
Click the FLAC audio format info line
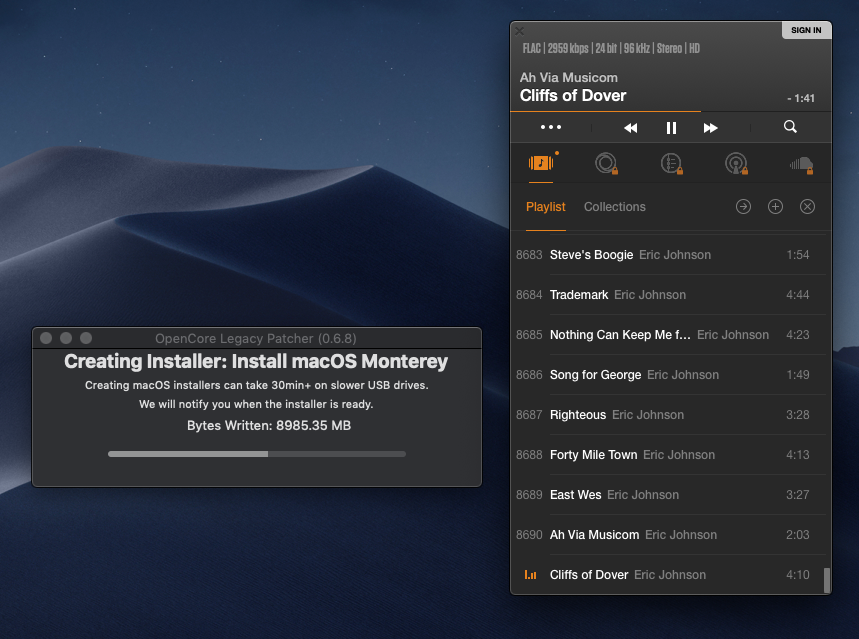tap(611, 48)
